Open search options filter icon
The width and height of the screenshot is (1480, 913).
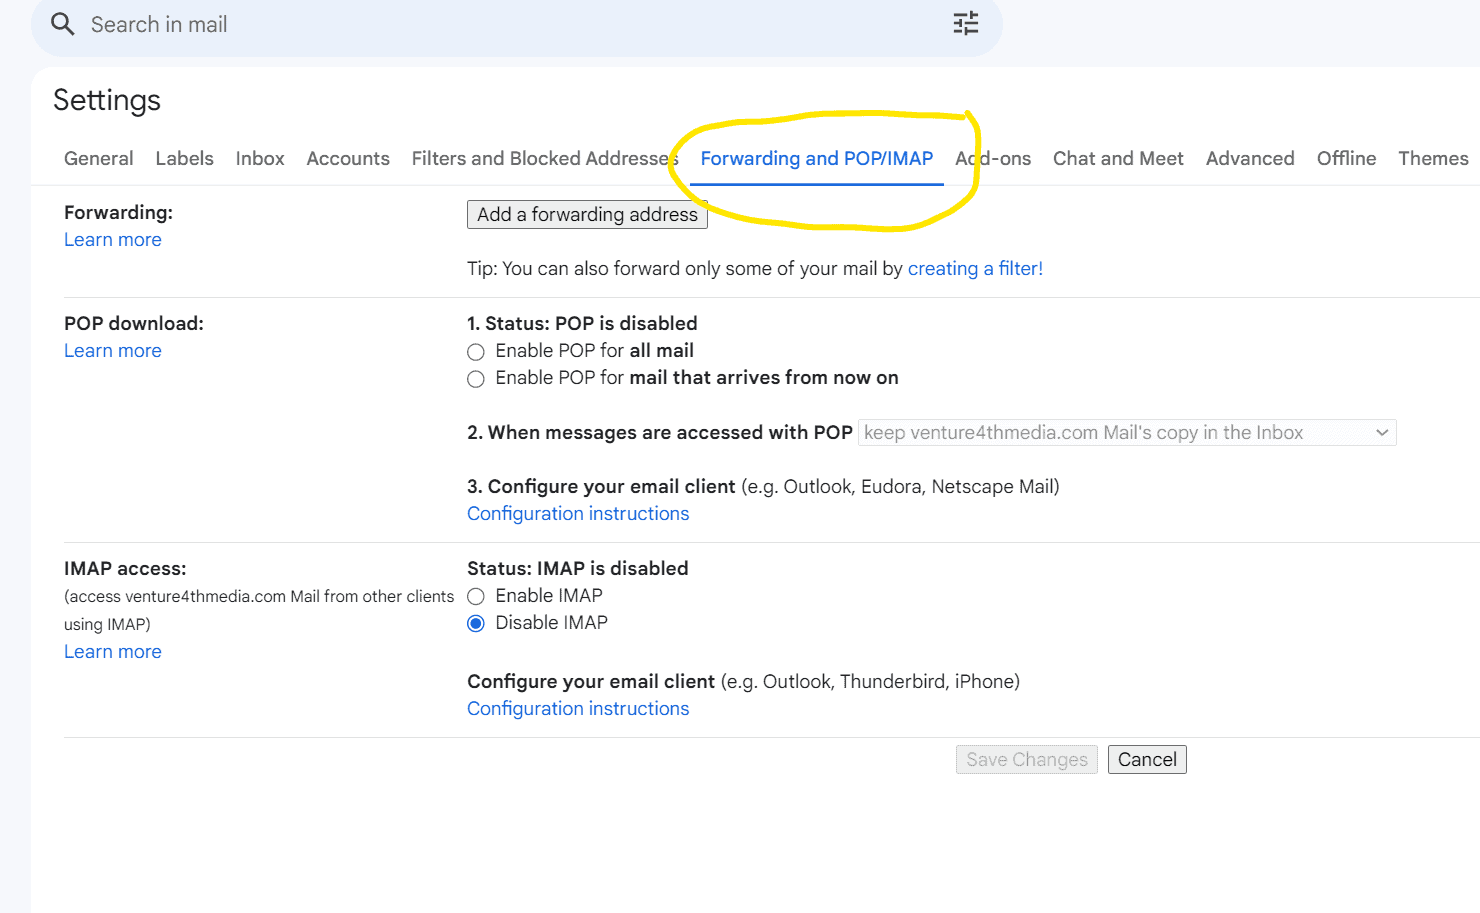tap(965, 23)
